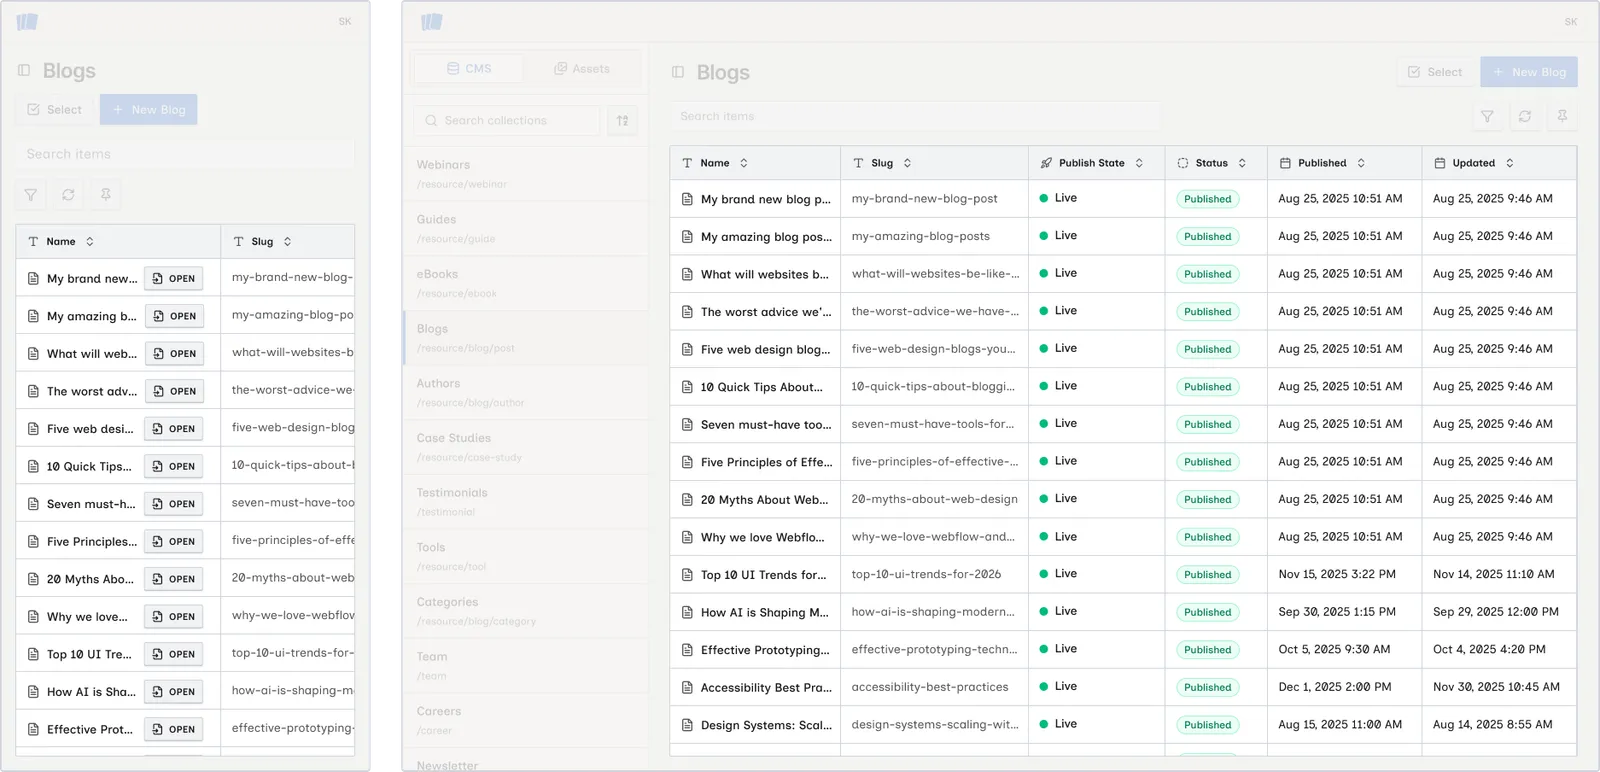Click the Search collections field
The width and height of the screenshot is (1600, 772).
click(x=507, y=121)
